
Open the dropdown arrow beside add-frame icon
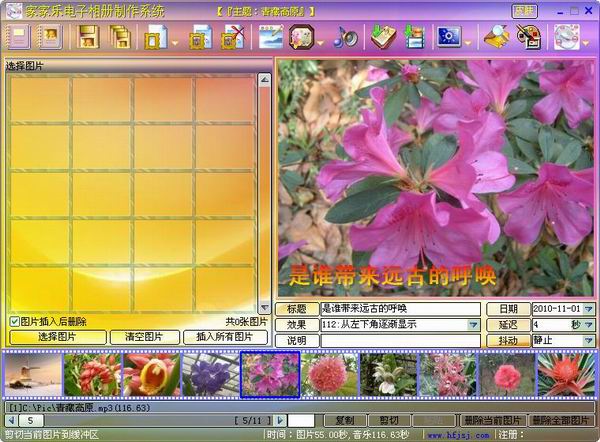[175, 43]
